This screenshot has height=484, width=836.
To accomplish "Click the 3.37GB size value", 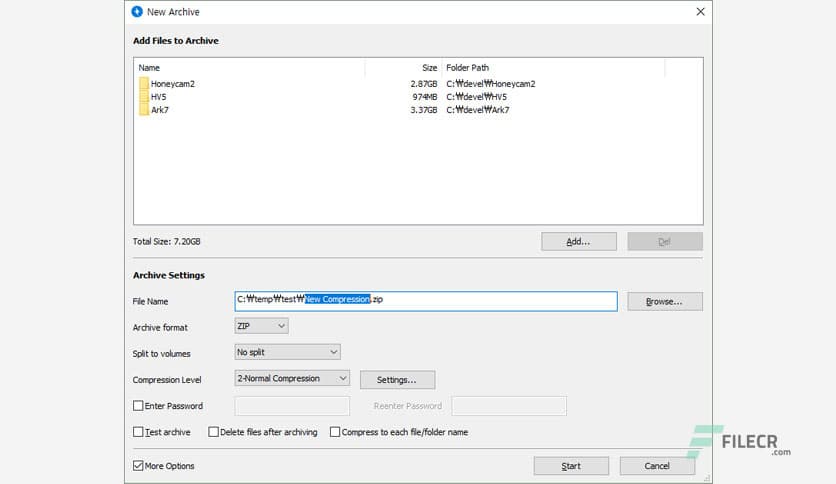I will click(424, 110).
